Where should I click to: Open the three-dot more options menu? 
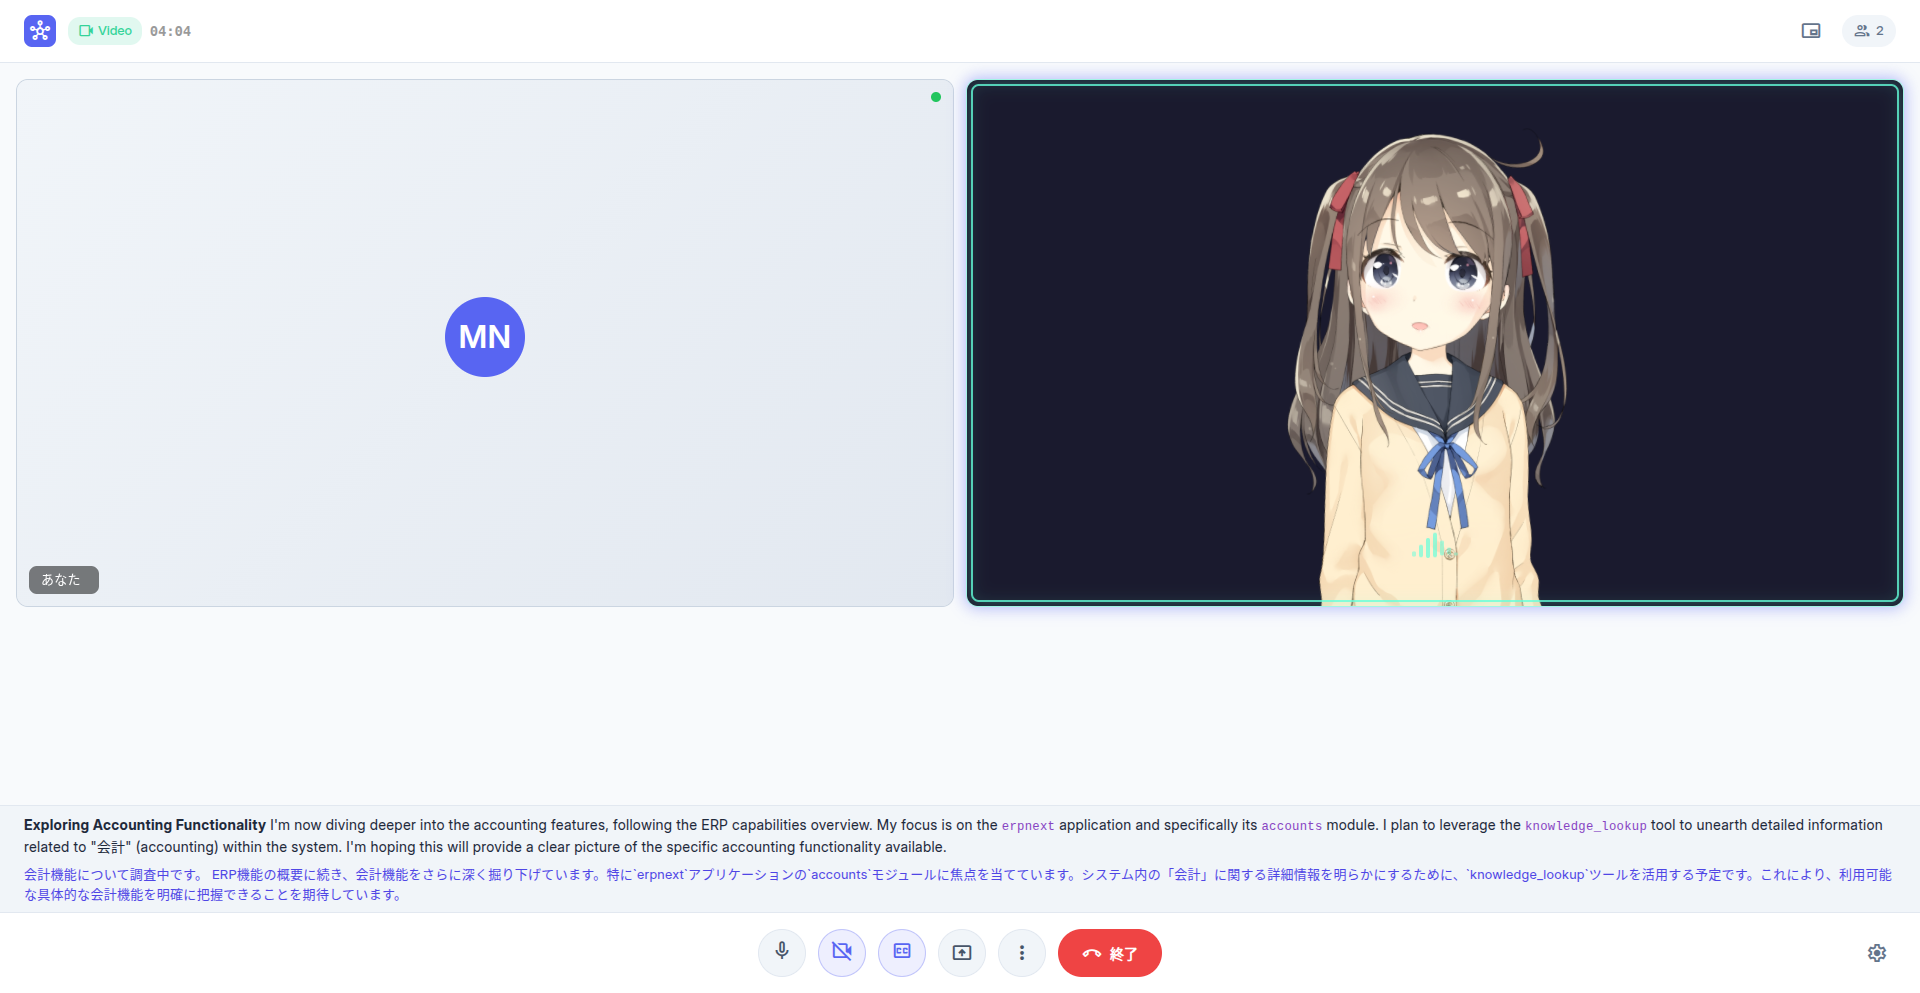pos(1021,952)
